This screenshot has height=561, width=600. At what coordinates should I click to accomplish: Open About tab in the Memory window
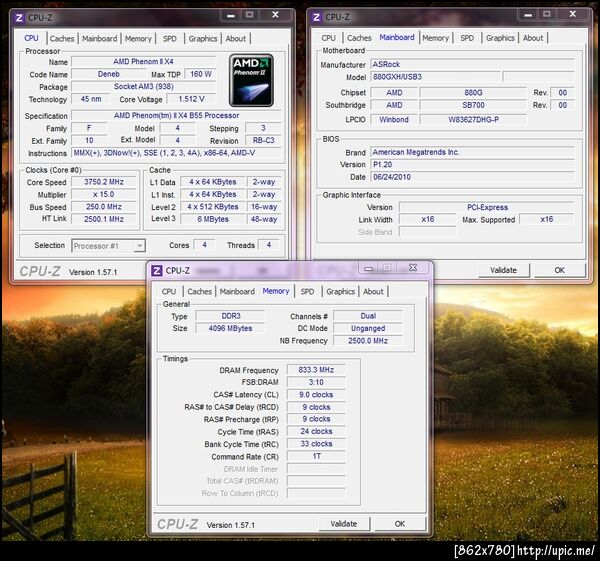[373, 292]
